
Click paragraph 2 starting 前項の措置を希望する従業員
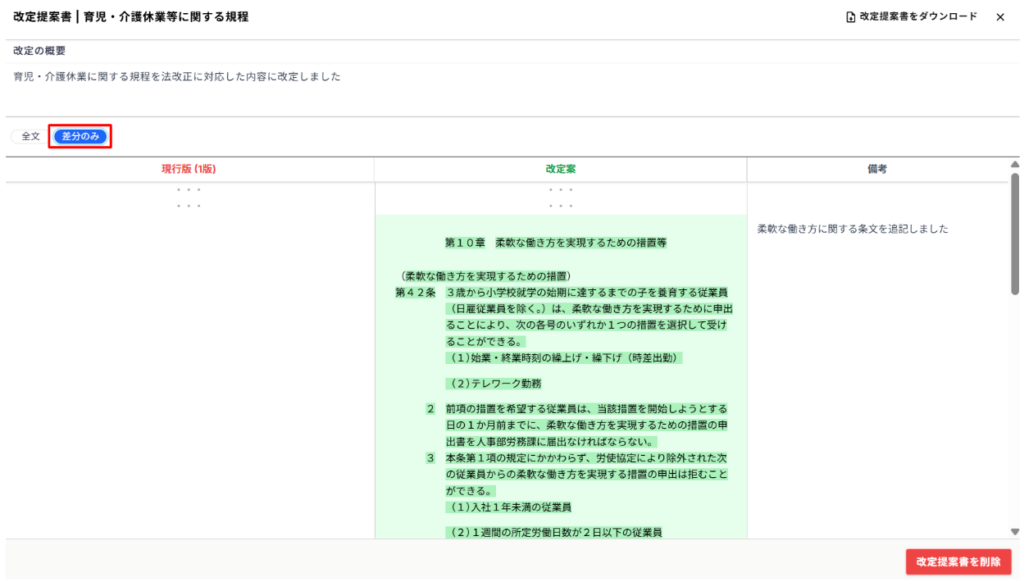click(x=586, y=425)
